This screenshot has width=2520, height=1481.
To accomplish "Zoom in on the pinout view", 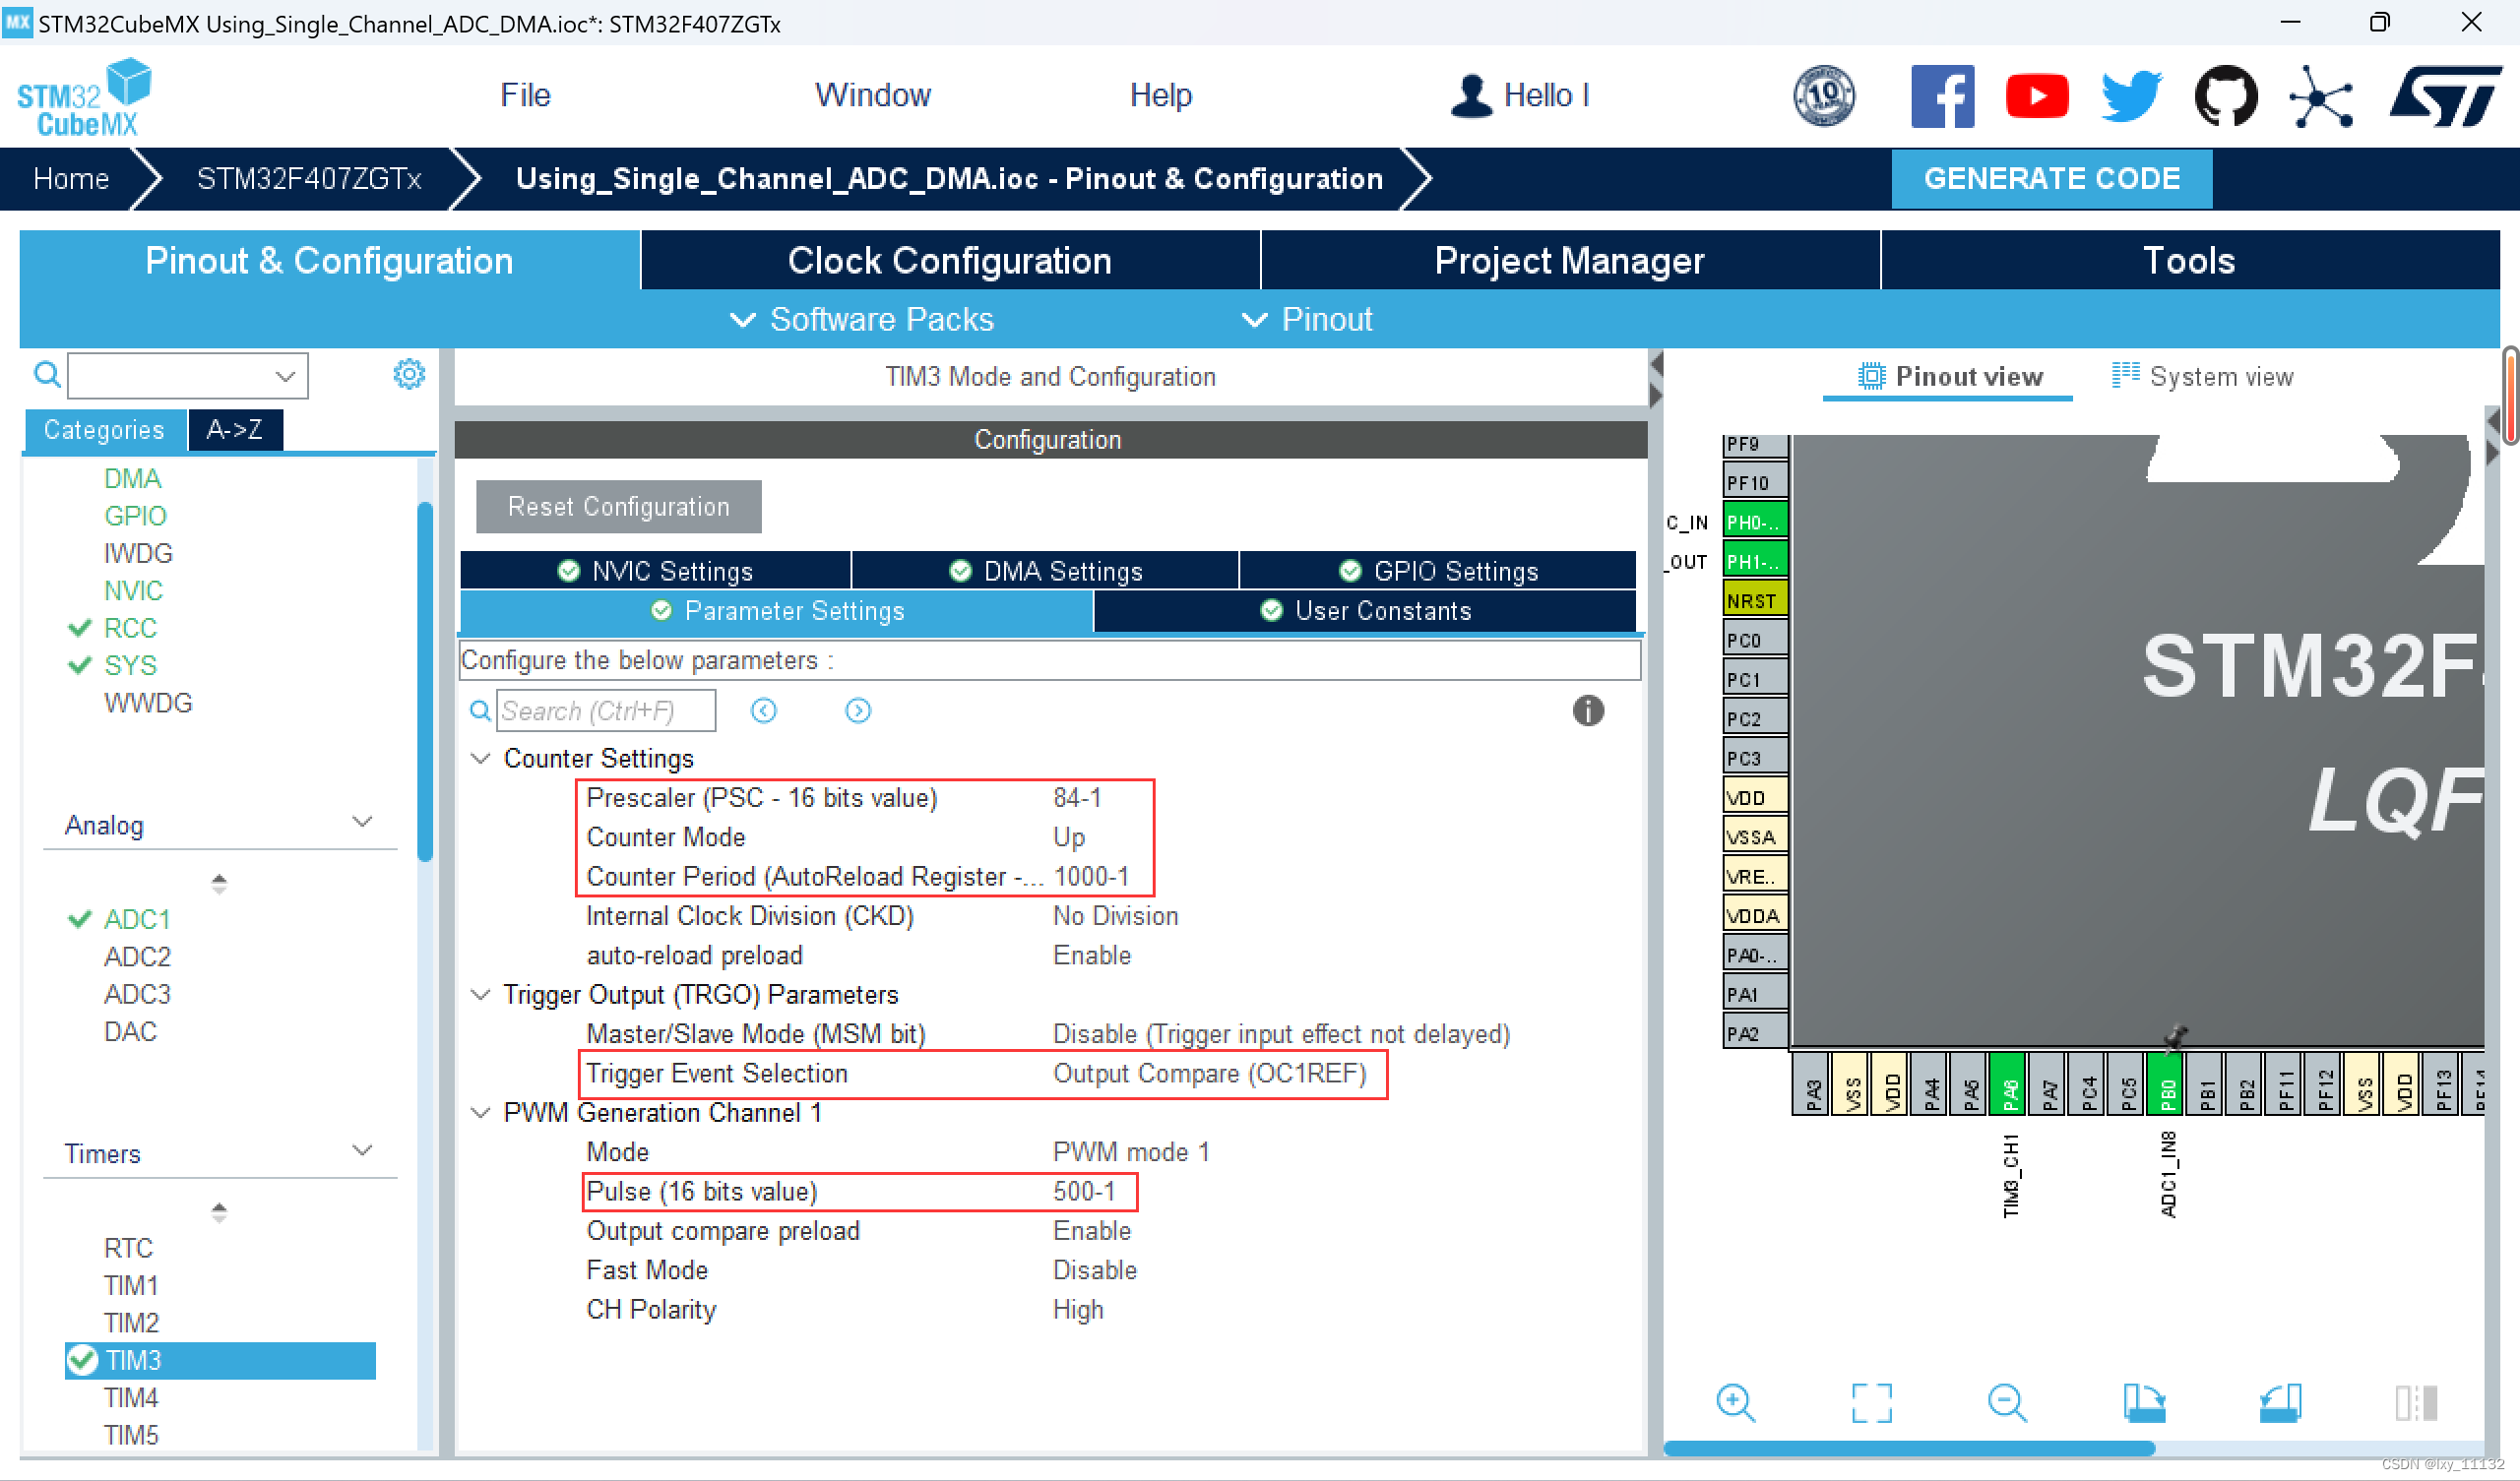I will pyautogui.click(x=1737, y=1403).
